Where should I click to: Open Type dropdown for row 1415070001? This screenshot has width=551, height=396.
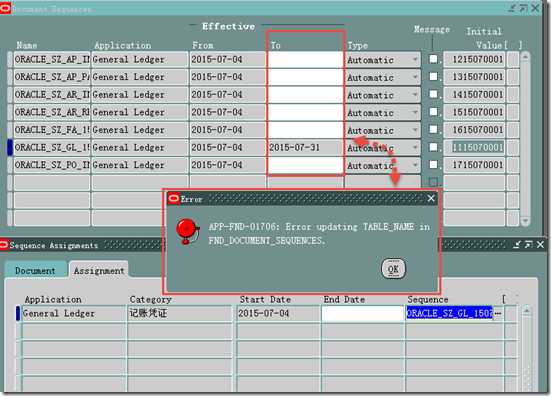tap(415, 95)
